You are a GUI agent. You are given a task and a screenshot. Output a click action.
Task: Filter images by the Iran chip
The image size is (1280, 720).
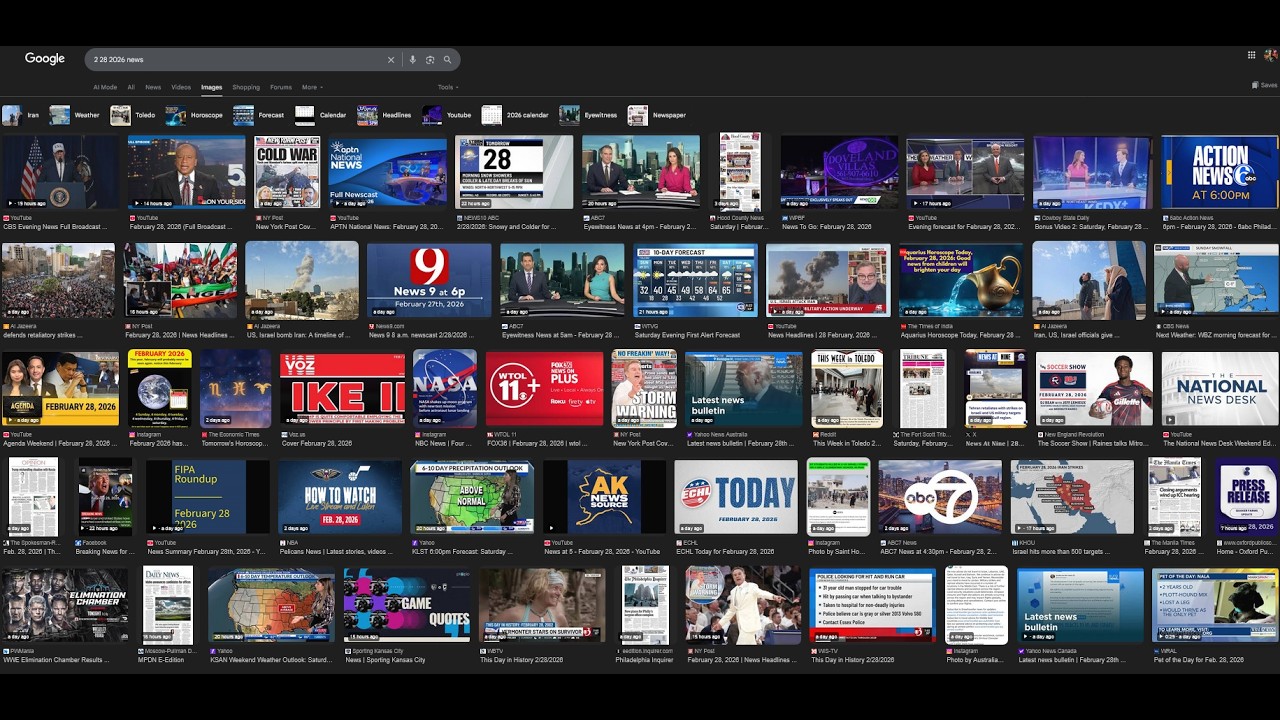click(x=21, y=115)
